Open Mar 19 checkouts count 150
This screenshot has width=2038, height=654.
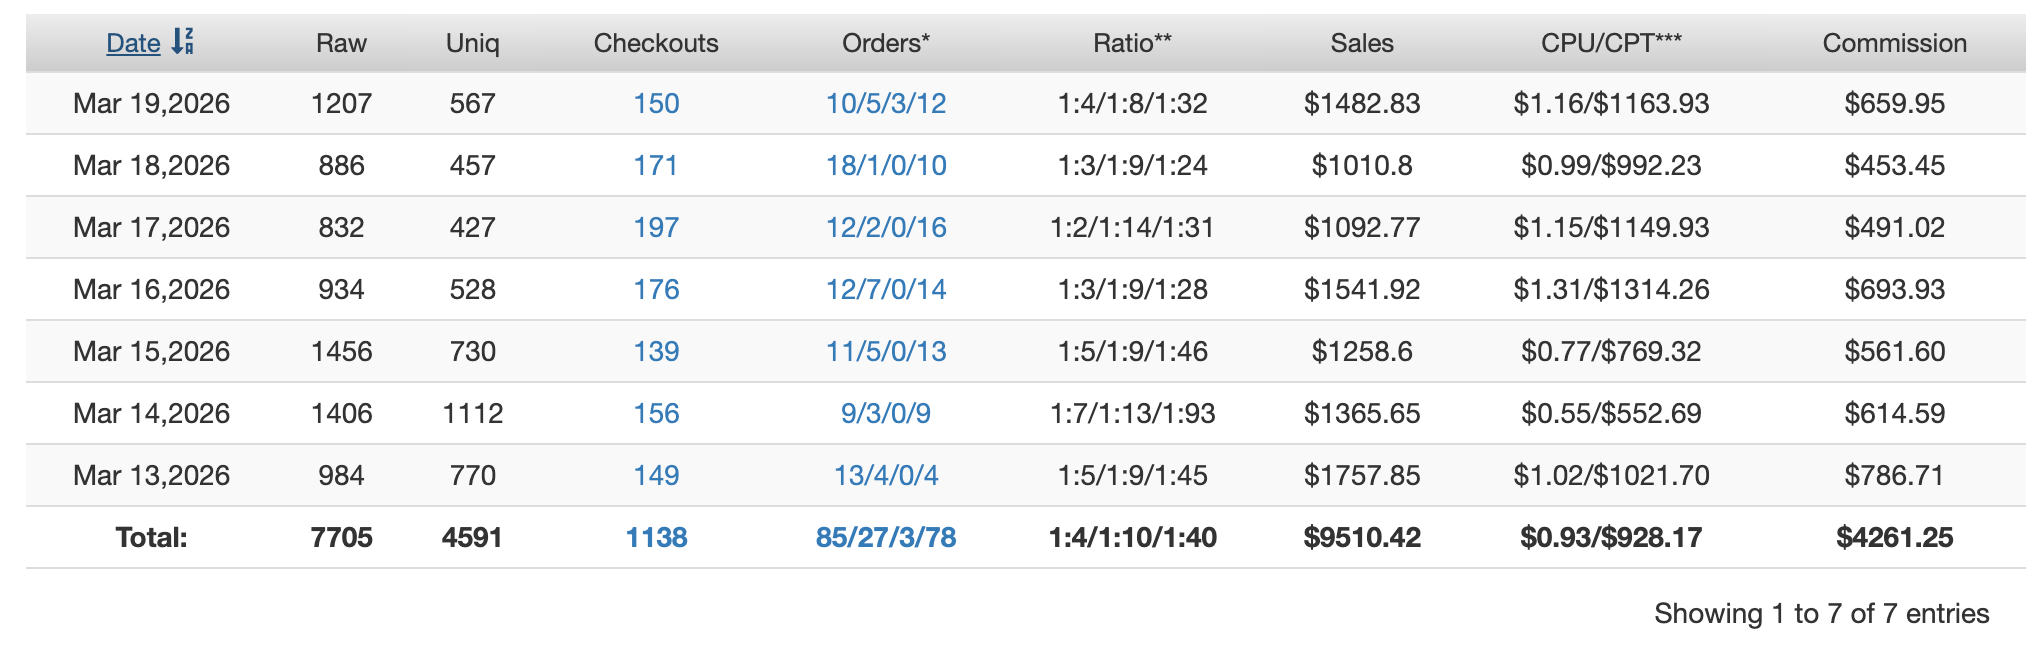pyautogui.click(x=656, y=104)
